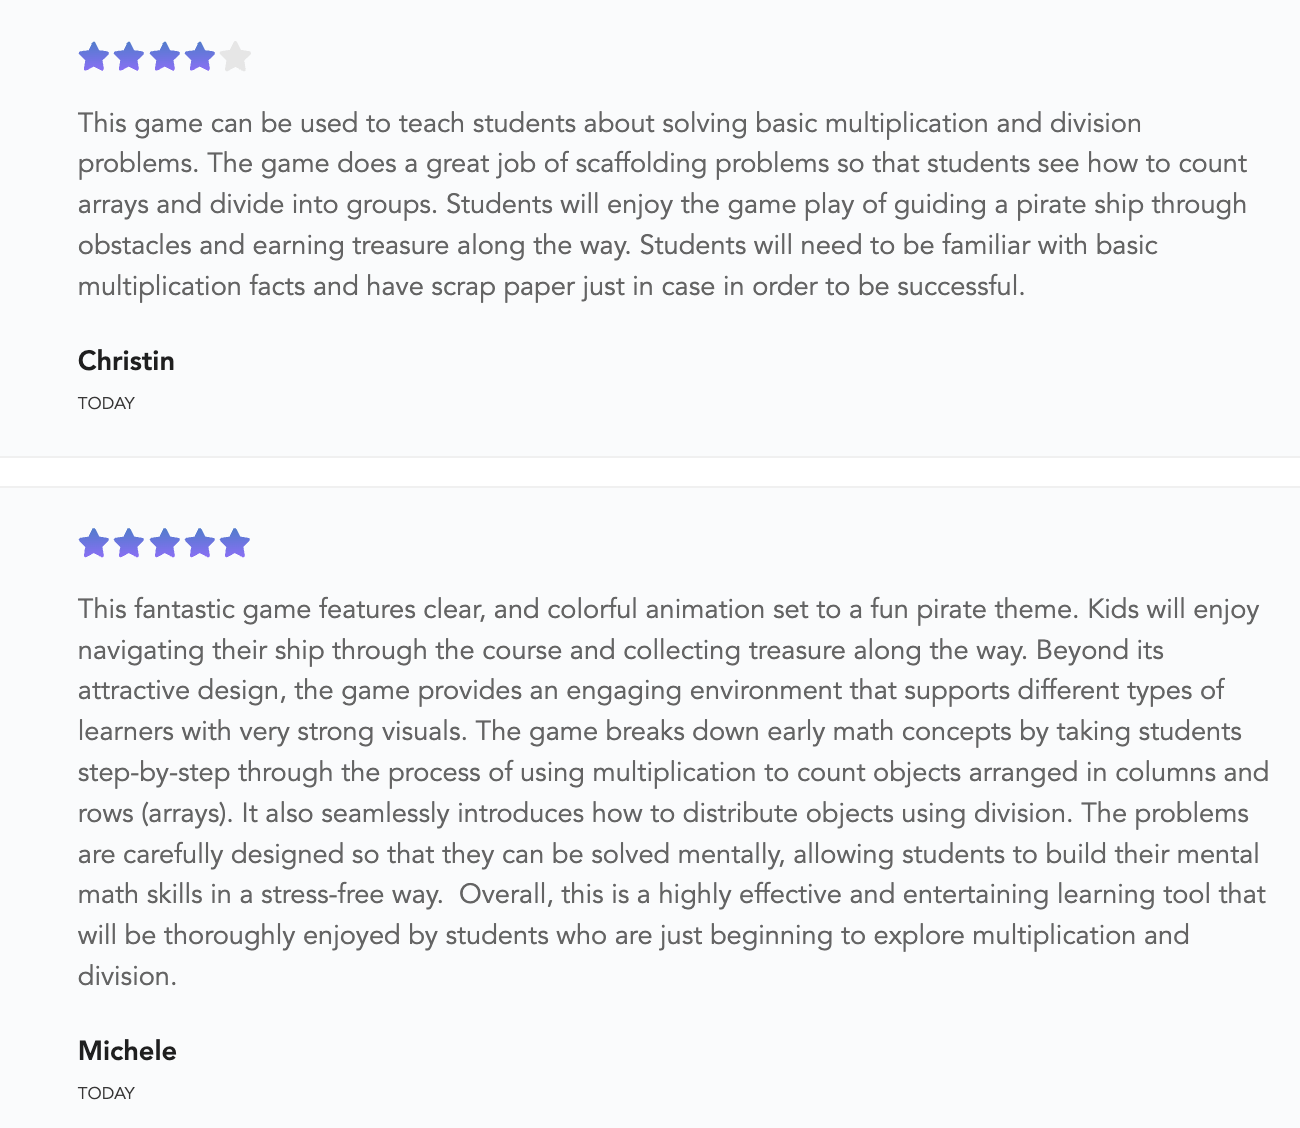This screenshot has height=1128, width=1300.
Task: Click the TODAY date under Christin
Action: (106, 403)
